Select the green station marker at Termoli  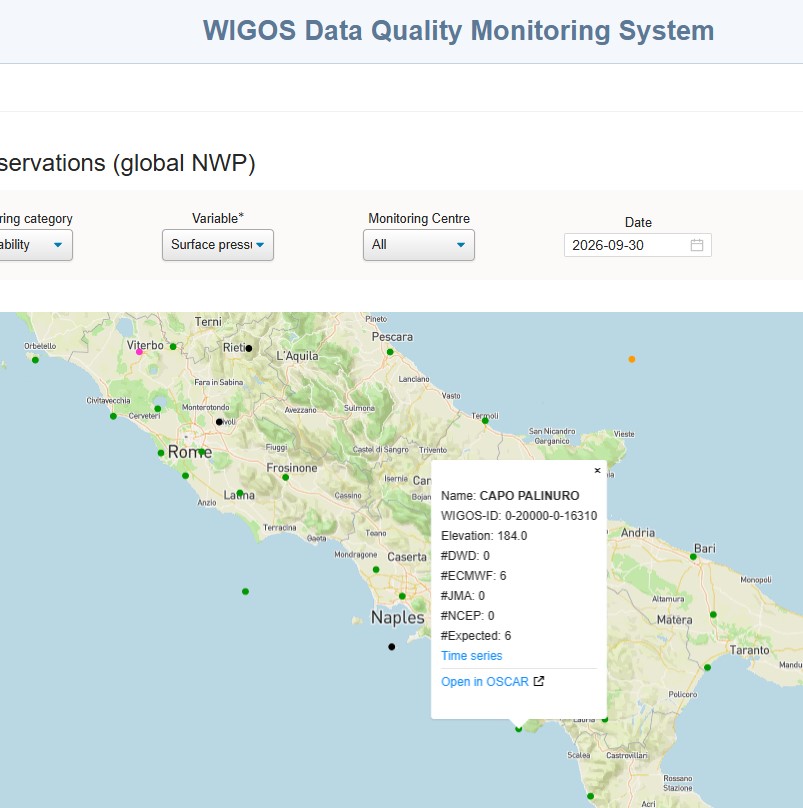tap(485, 421)
